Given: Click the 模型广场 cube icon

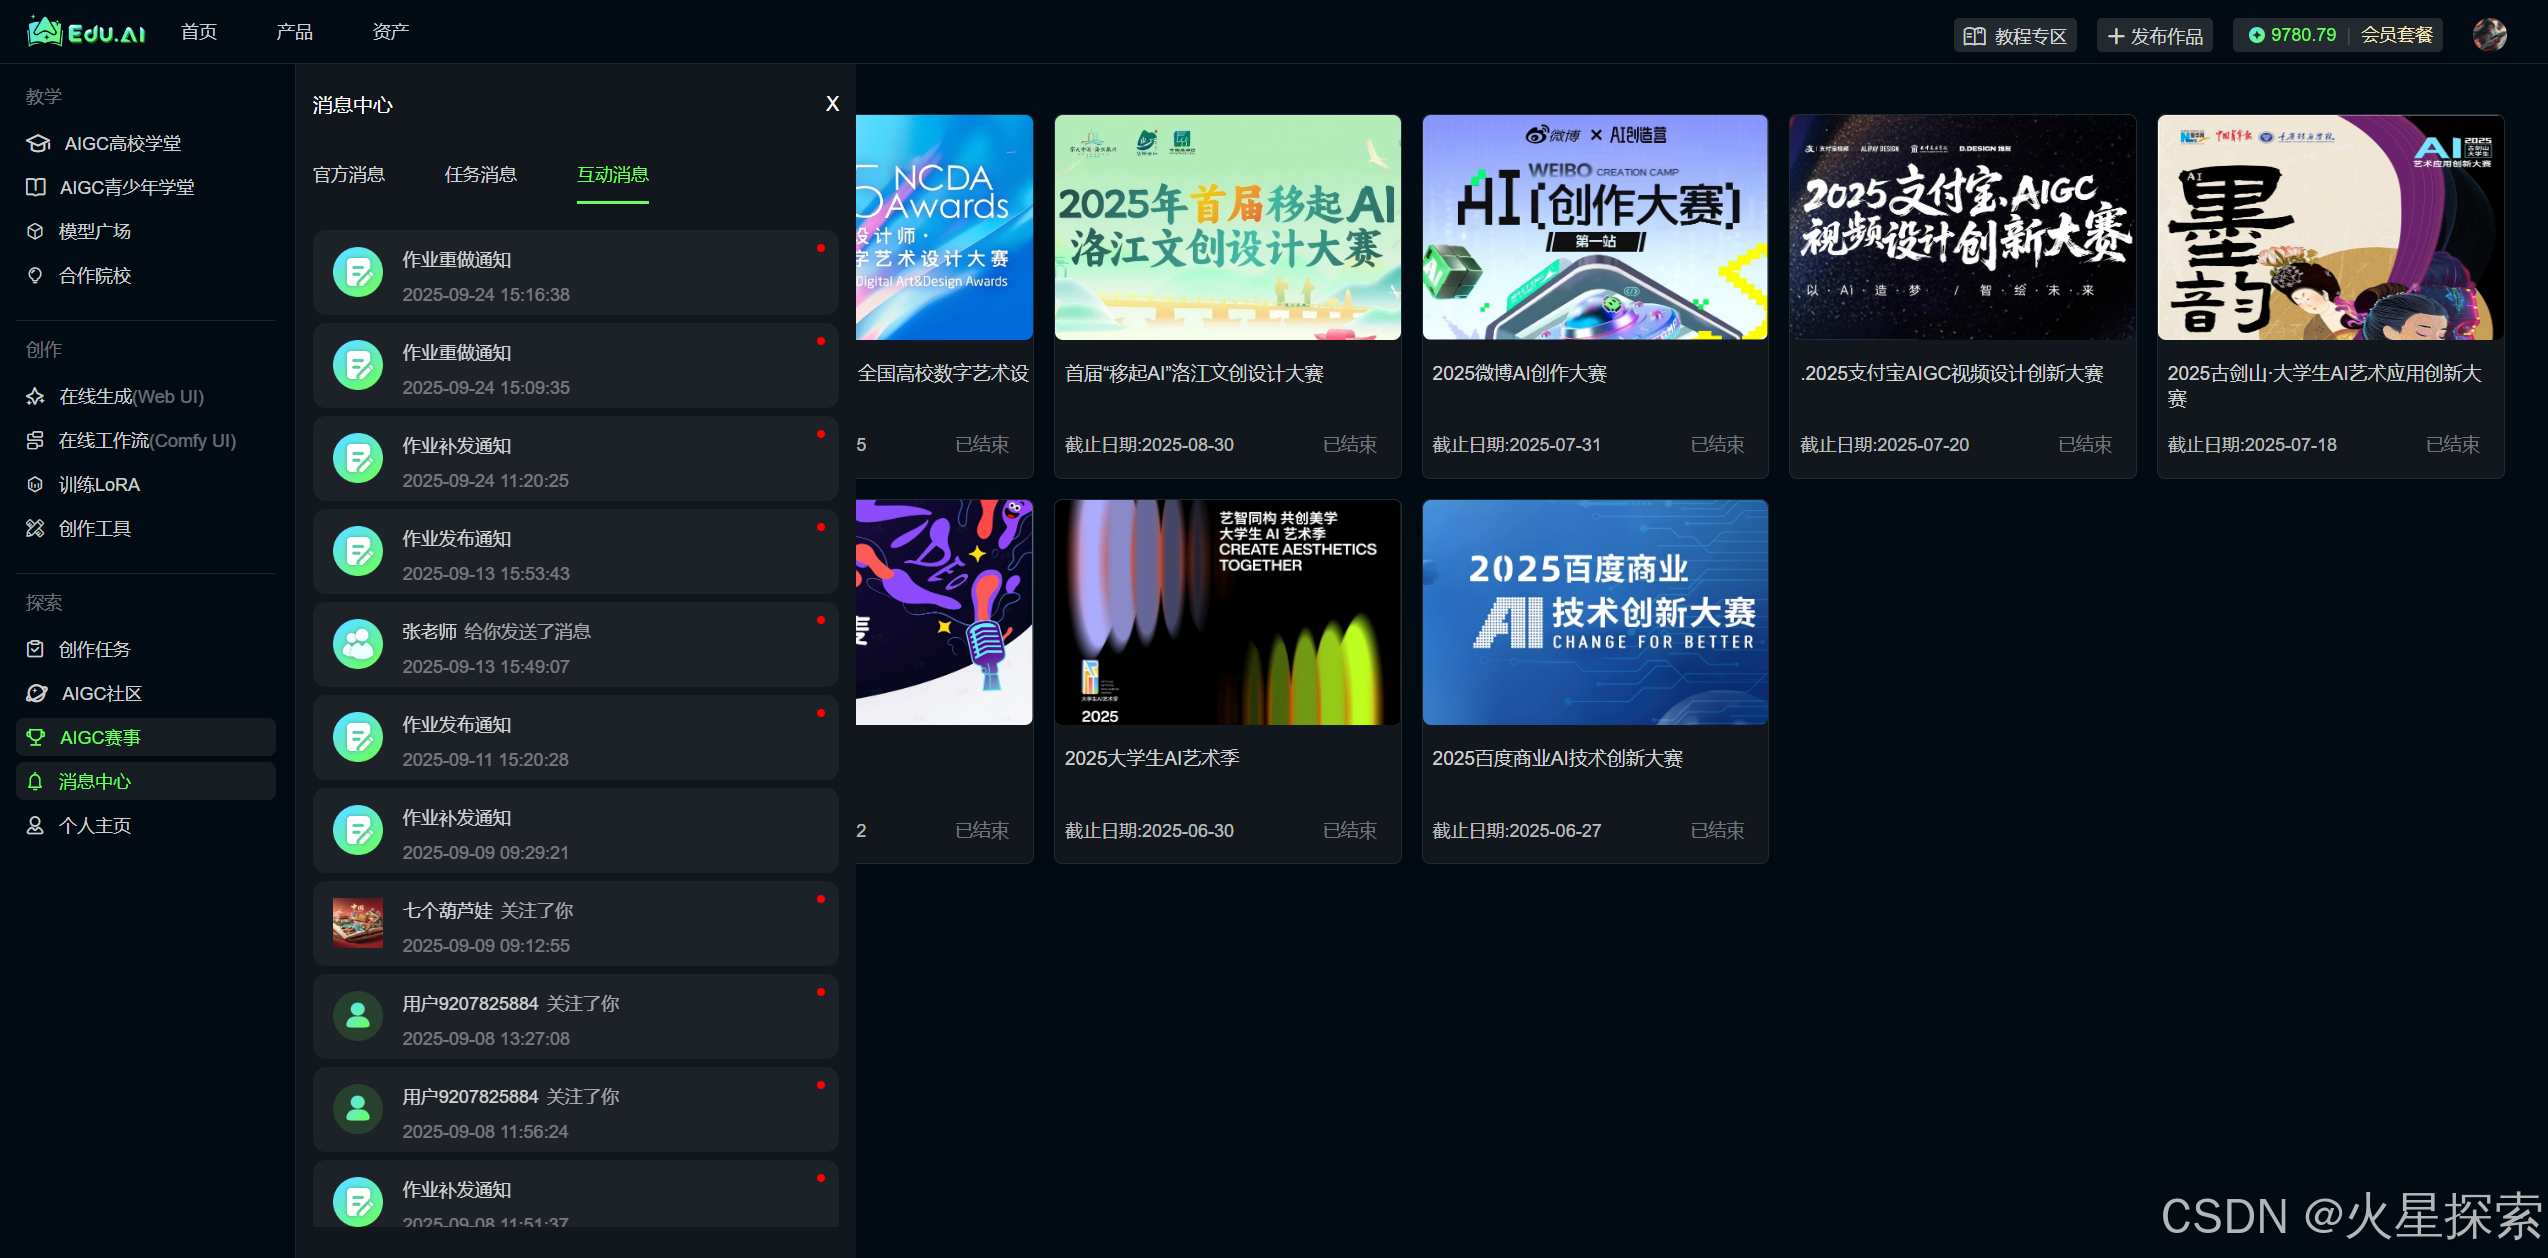Looking at the screenshot, I should tap(35, 231).
